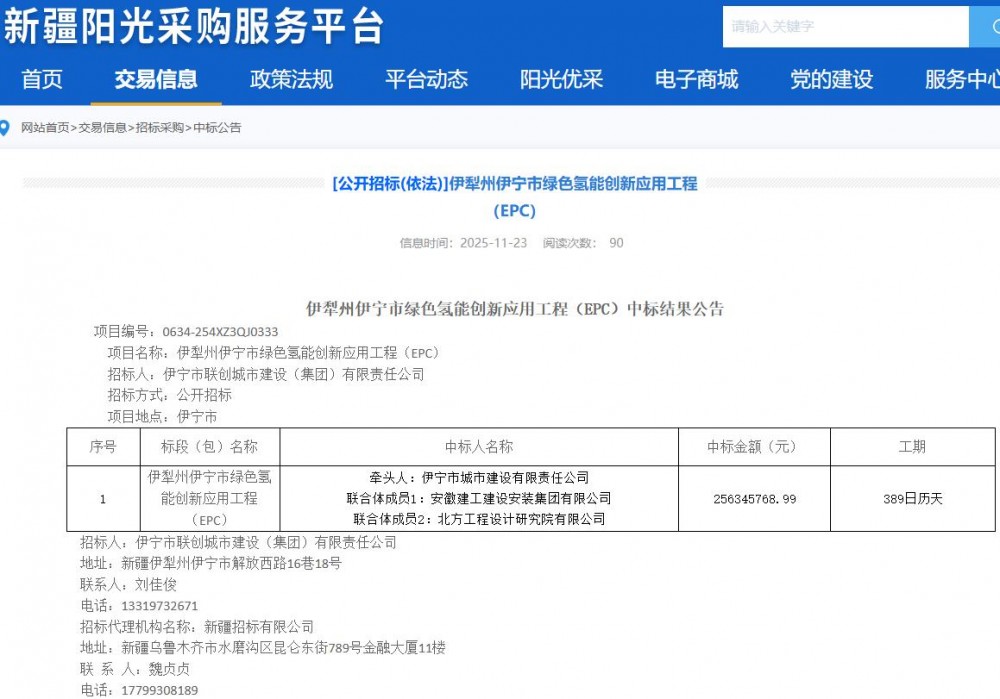1000x699 pixels.
Task: Focus the keyword search input box
Action: 845,27
